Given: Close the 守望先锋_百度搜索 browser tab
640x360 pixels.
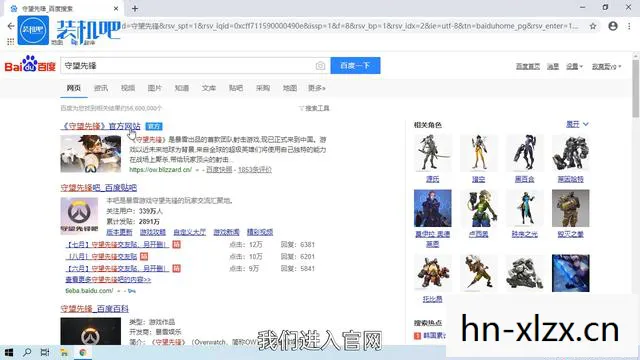Looking at the screenshot, I should tap(116, 8).
